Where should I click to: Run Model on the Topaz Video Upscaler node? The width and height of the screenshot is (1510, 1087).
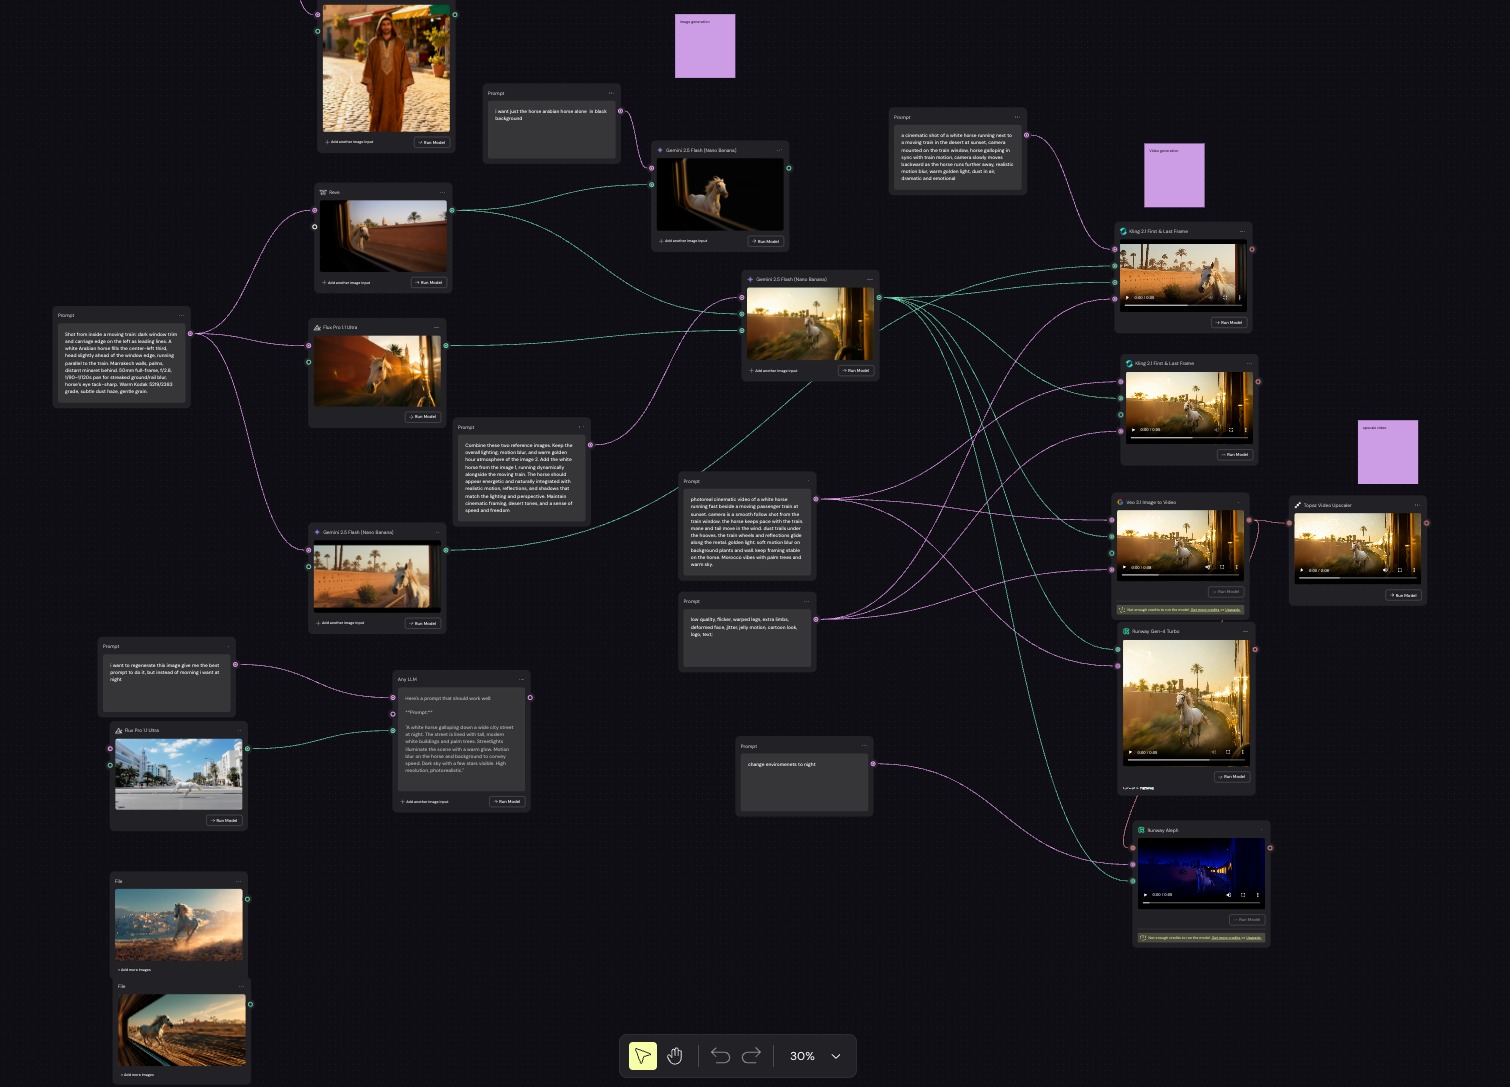coord(1402,595)
